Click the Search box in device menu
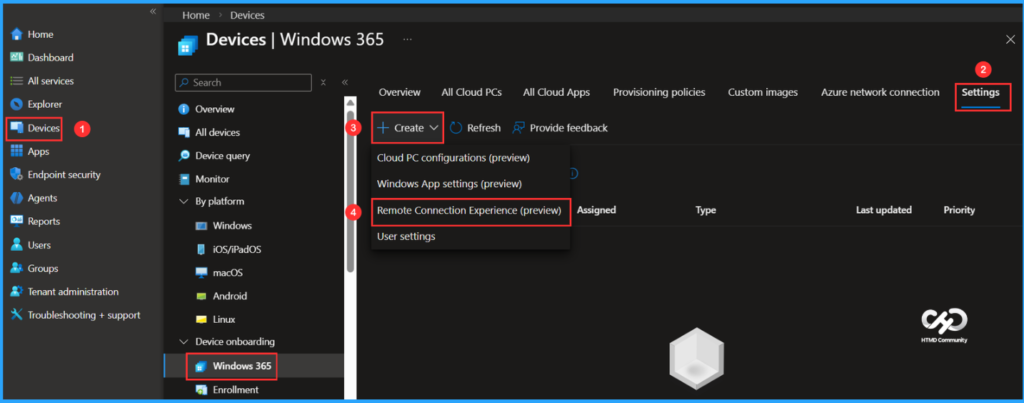Viewport: 1024px width, 403px height. 243,82
